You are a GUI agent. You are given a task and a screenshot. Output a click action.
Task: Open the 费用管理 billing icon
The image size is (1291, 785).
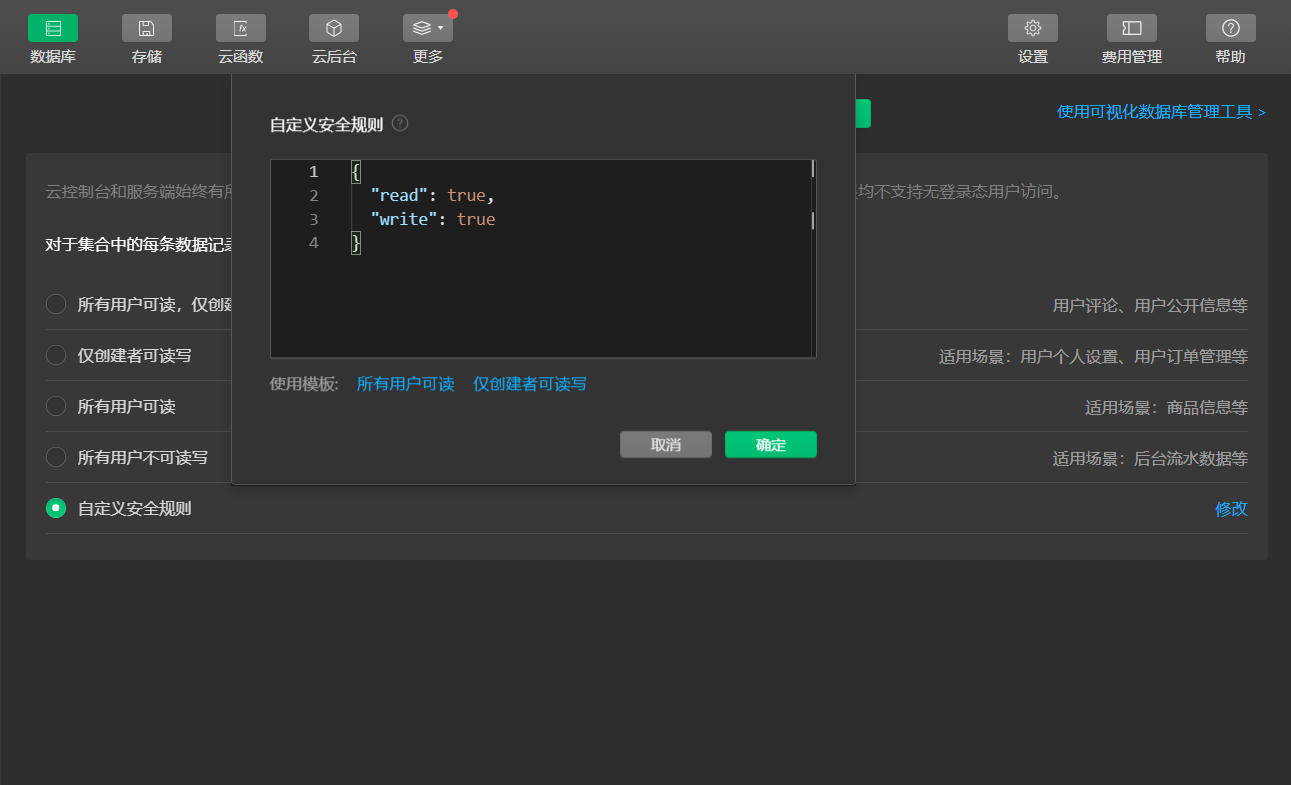click(x=1132, y=28)
